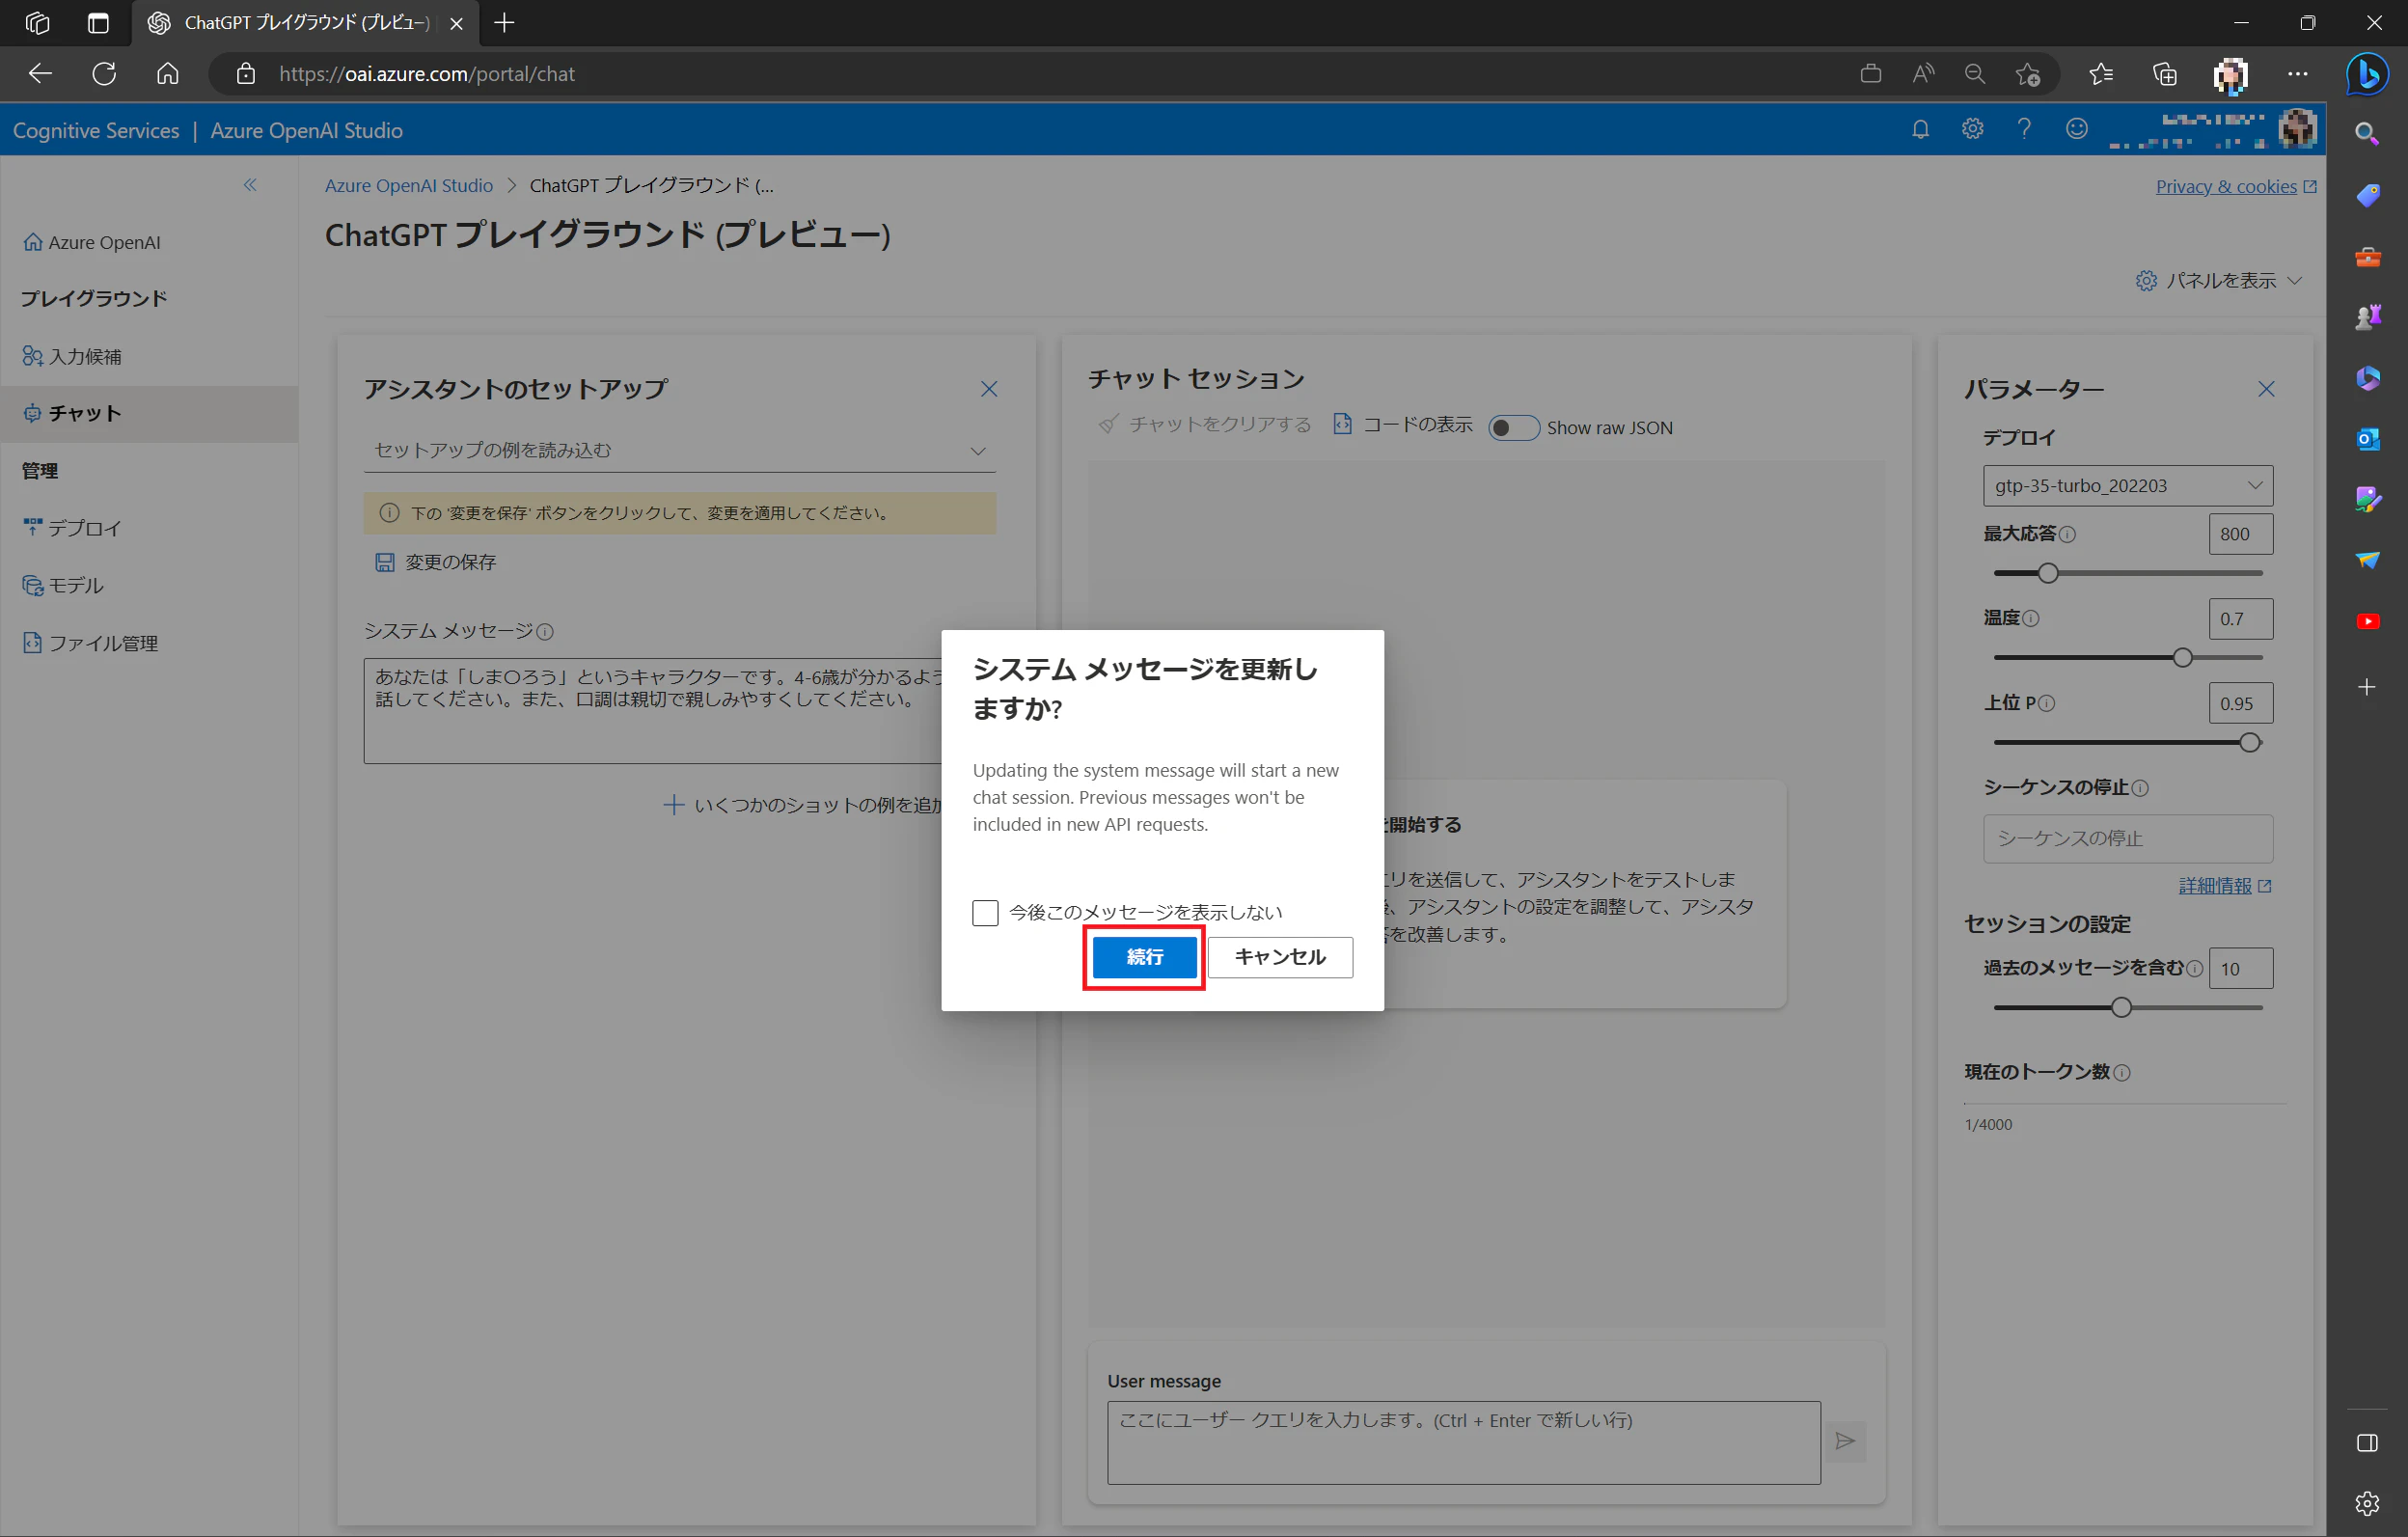
Task: Refresh the browser page
Action: 104,74
